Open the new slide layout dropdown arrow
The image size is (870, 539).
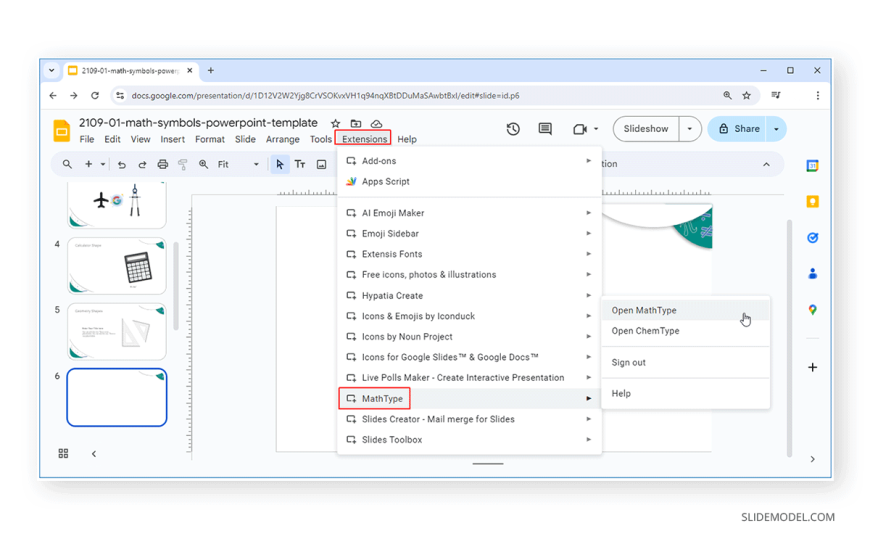click(x=103, y=164)
